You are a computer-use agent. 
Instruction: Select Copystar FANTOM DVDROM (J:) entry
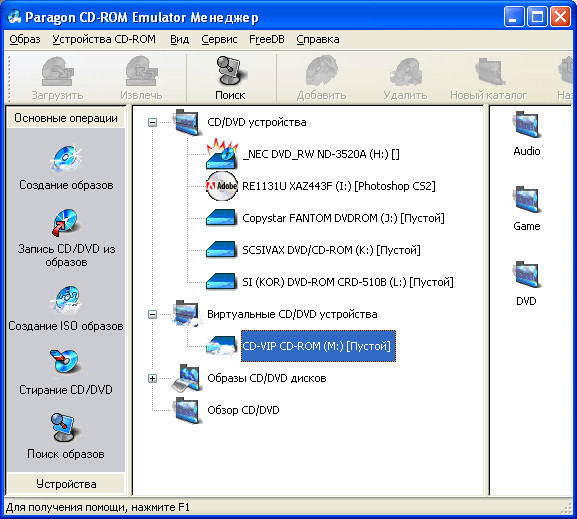[x=343, y=218]
